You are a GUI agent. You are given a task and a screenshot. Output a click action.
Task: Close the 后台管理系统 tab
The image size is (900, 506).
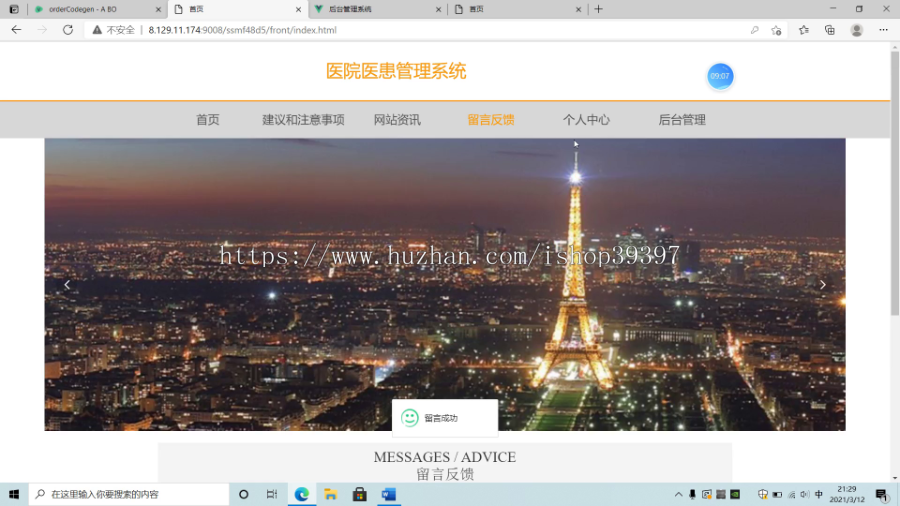pyautogui.click(x=439, y=9)
